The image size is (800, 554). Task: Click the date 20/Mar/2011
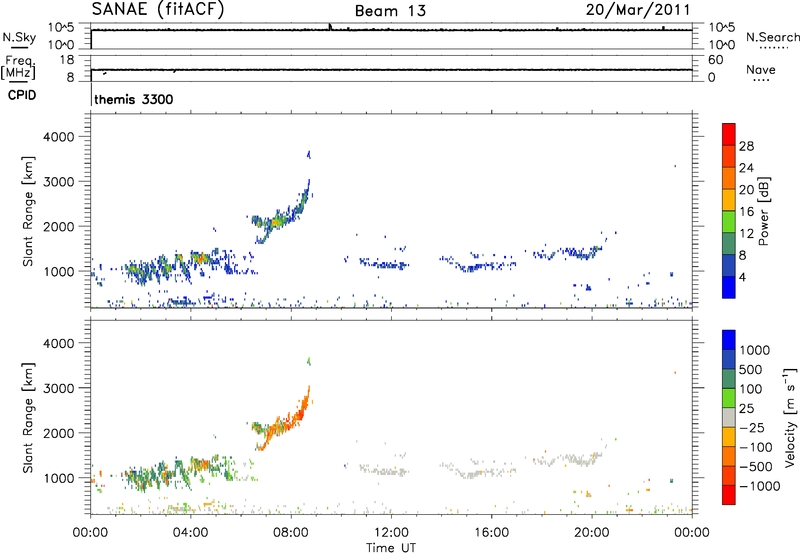(x=638, y=10)
